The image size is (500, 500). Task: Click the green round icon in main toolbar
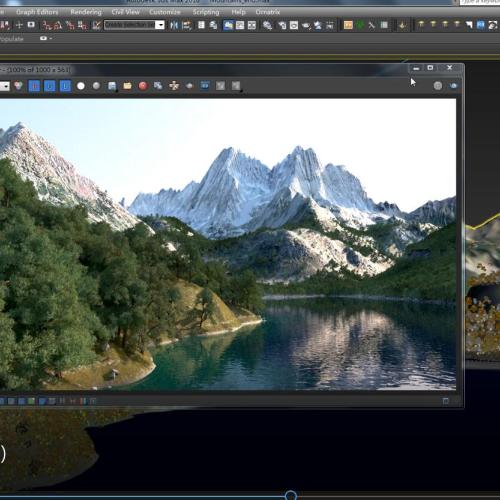click(360, 25)
